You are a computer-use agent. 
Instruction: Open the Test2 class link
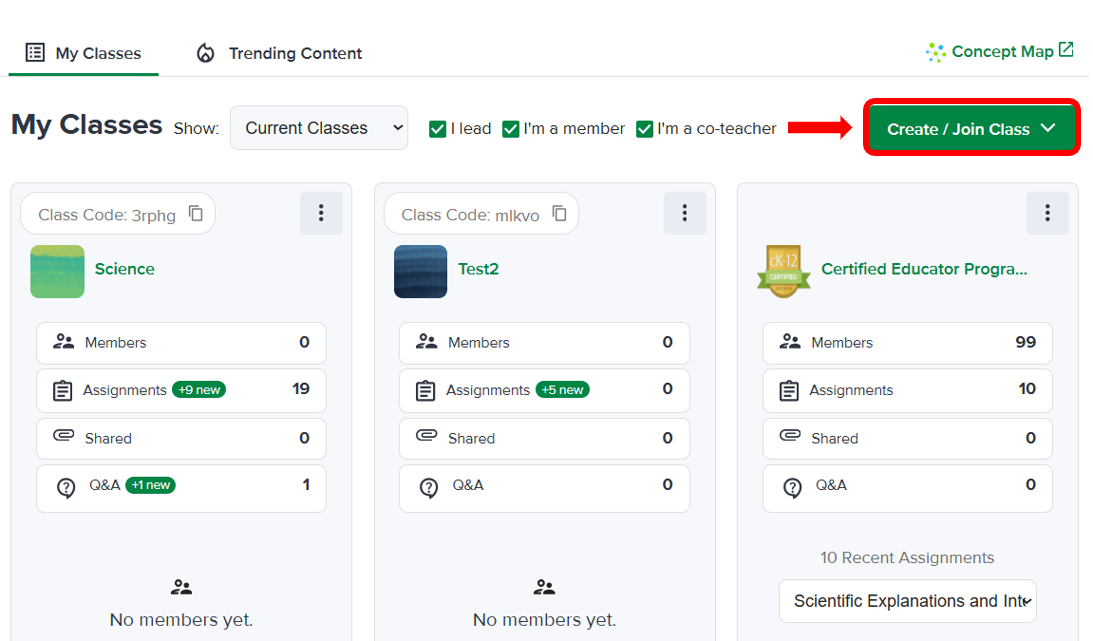click(x=478, y=269)
